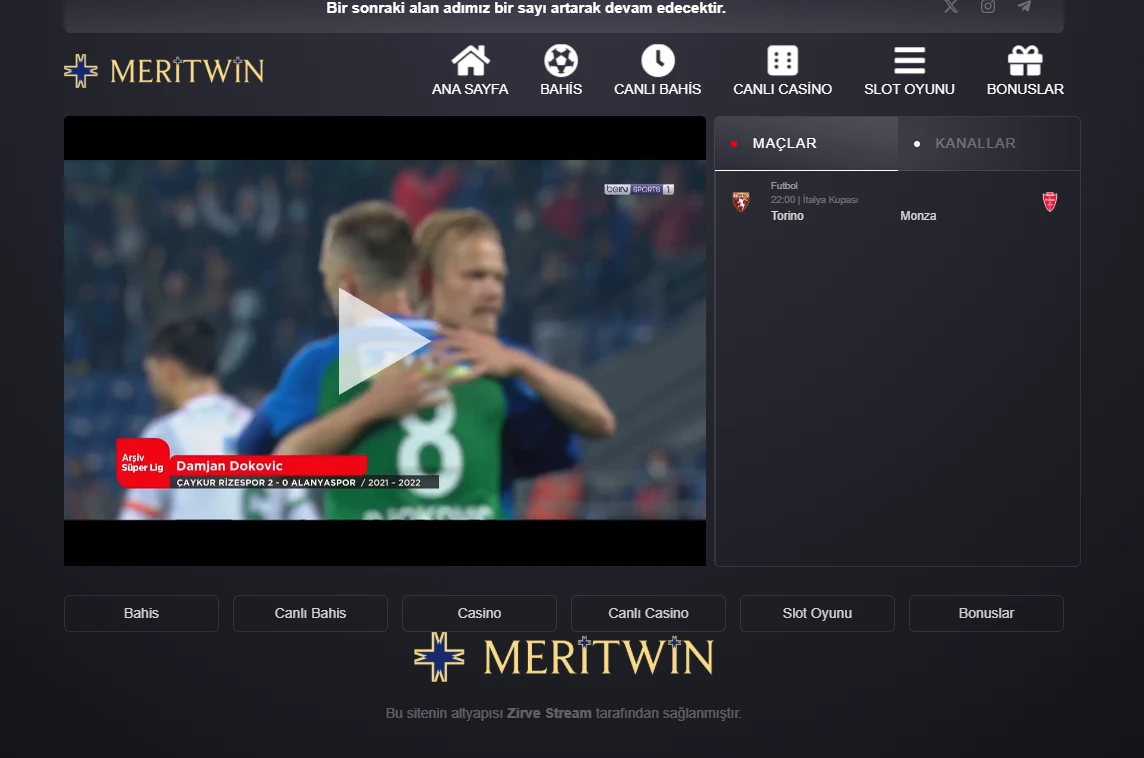Play the video with the center play button
The width and height of the screenshot is (1144, 758).
click(x=384, y=341)
